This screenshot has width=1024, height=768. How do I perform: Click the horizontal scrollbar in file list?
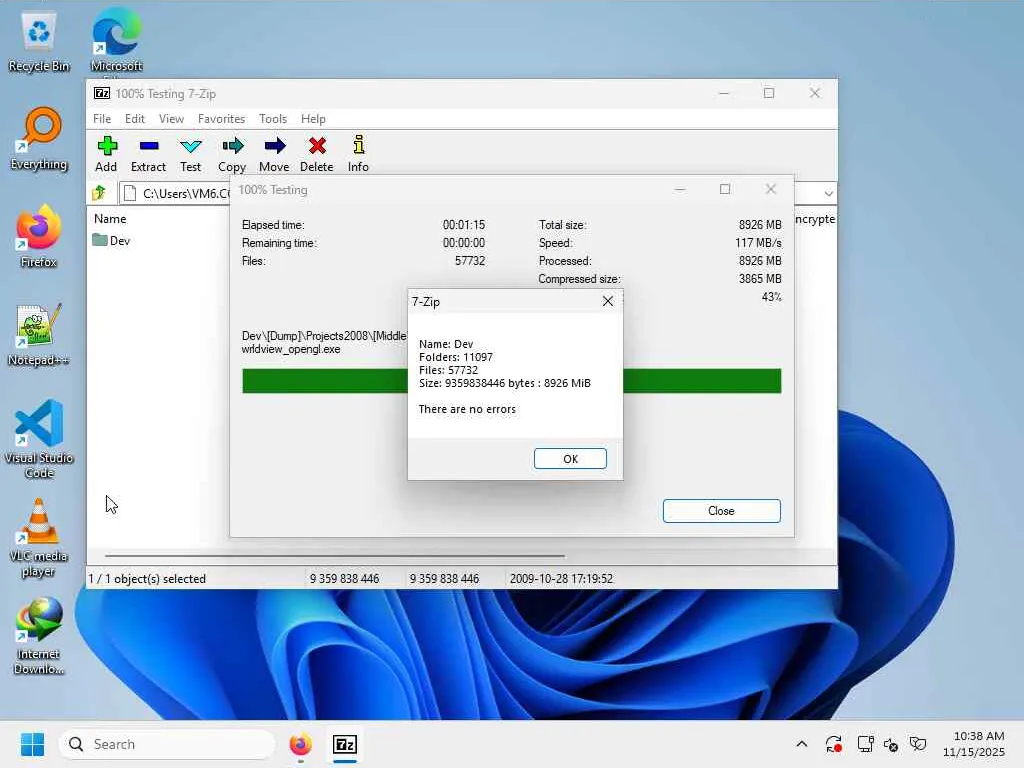pyautogui.click(x=334, y=556)
